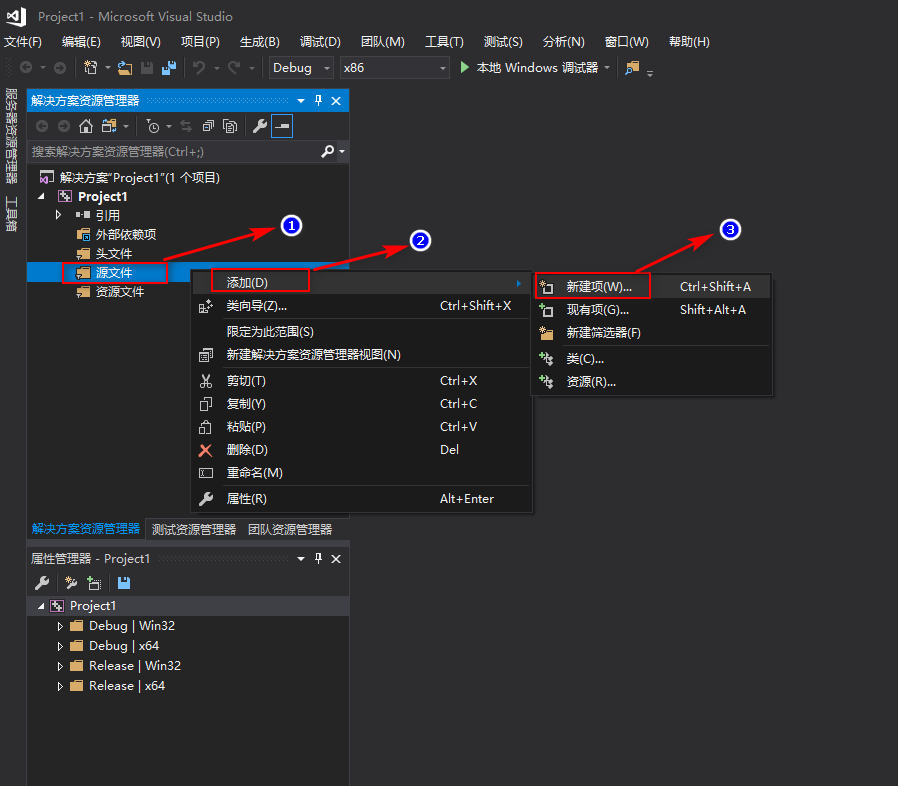Screen dimensions: 898x786
Task: Click the green Start Debugging play icon
Action: pyautogui.click(x=464, y=68)
